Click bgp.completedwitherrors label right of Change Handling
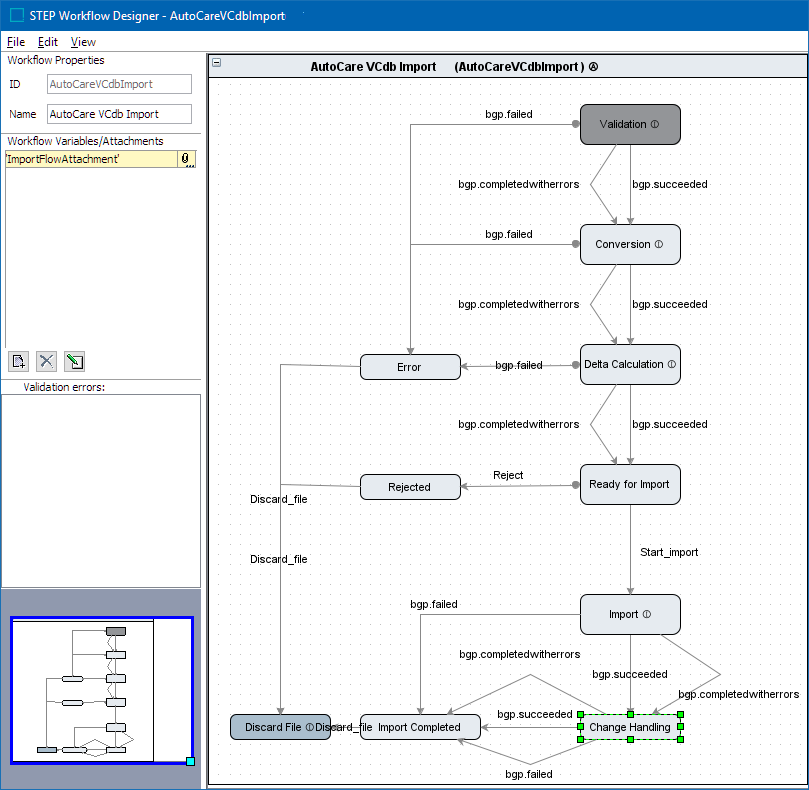This screenshot has width=809, height=790. tap(738, 695)
